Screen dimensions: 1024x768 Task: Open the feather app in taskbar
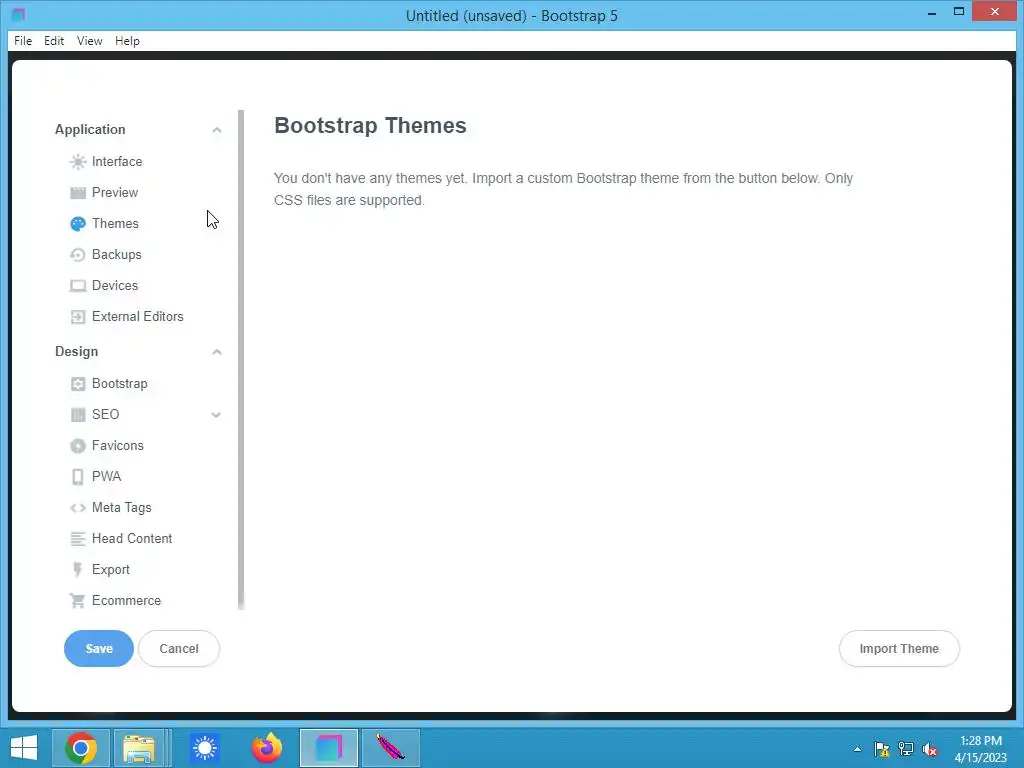tap(391, 748)
